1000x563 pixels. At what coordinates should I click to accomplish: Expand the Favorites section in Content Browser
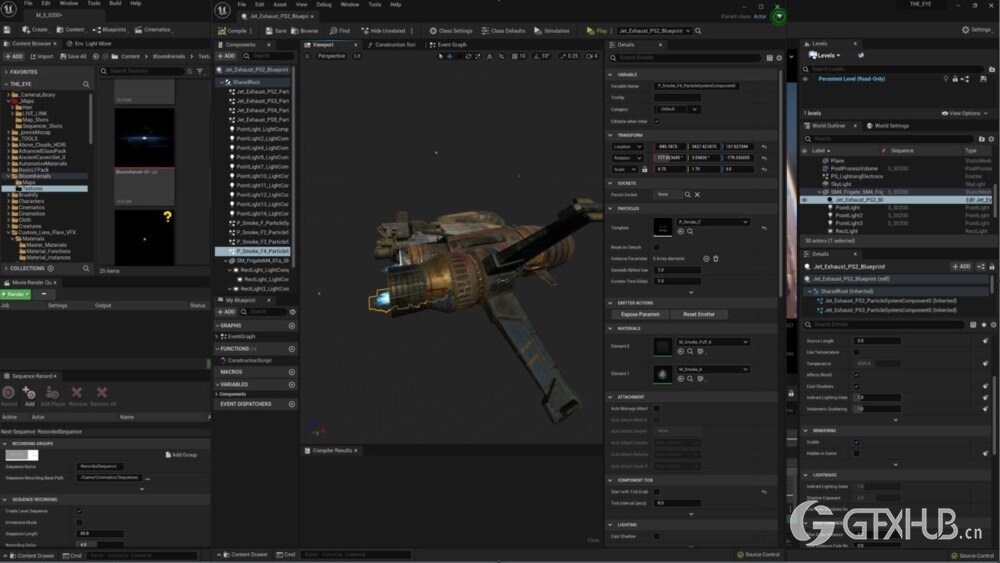pos(6,72)
